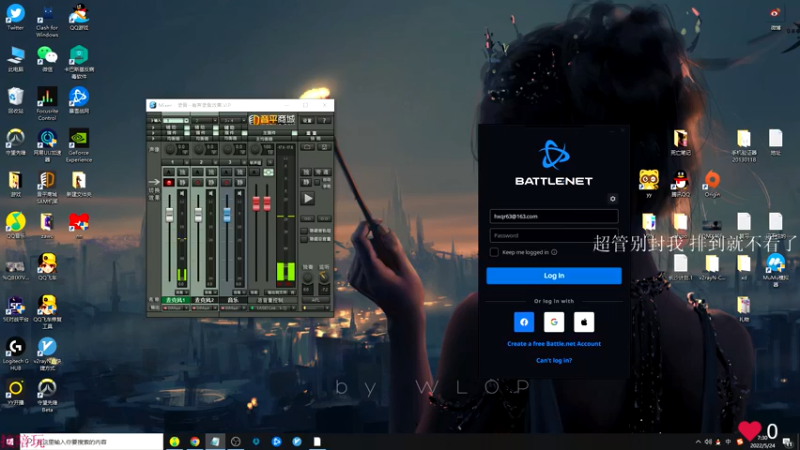Toggle first hide checkbox in the mixer right panel
The width and height of the screenshot is (800, 450).
tap(304, 231)
